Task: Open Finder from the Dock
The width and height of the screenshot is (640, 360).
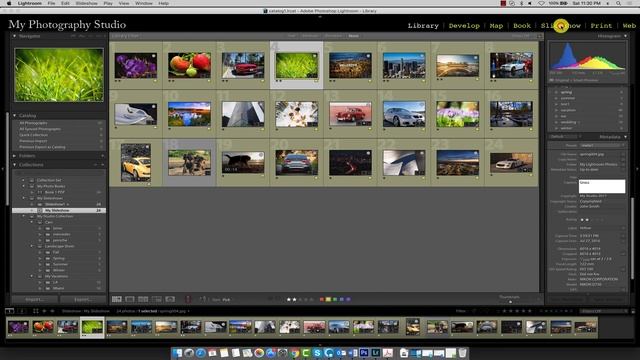Action: pyautogui.click(x=177, y=353)
